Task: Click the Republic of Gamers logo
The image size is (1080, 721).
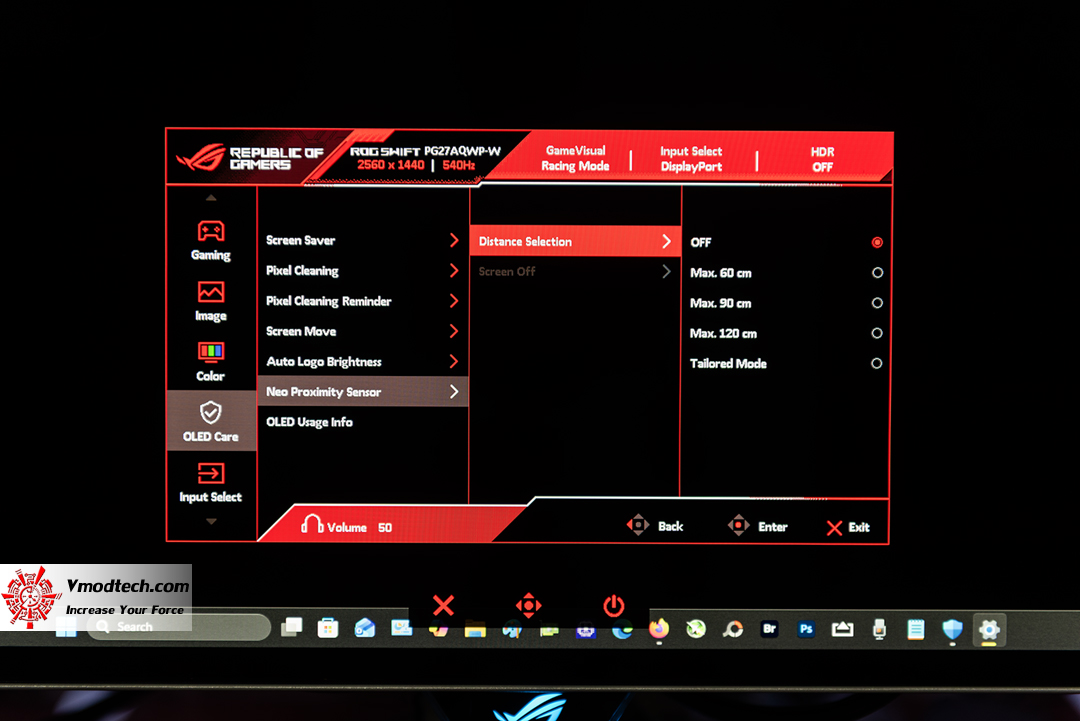Action: pyautogui.click(x=249, y=158)
